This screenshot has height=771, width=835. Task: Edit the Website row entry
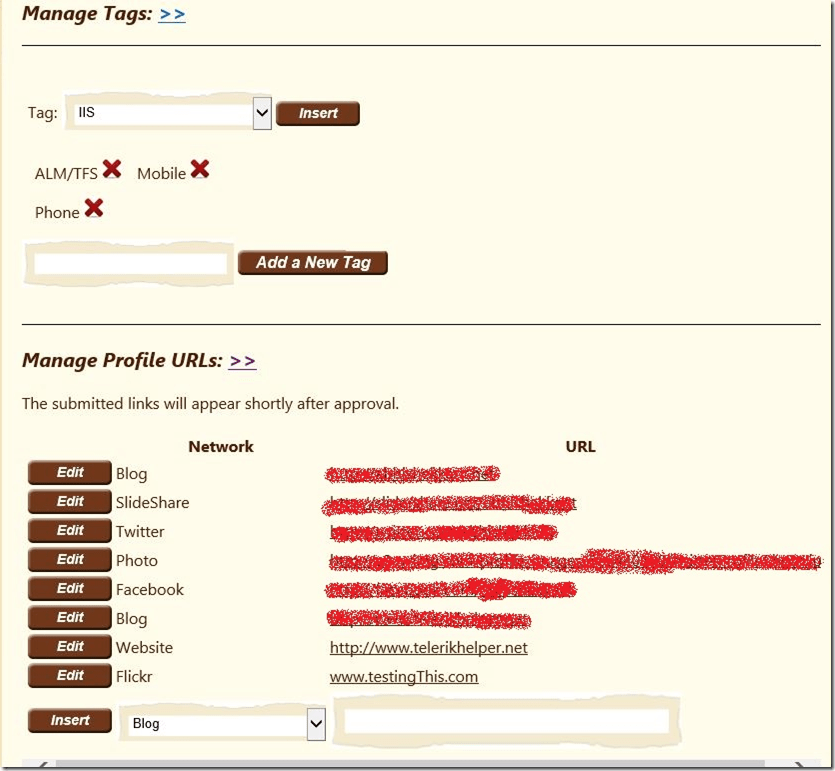click(69, 647)
